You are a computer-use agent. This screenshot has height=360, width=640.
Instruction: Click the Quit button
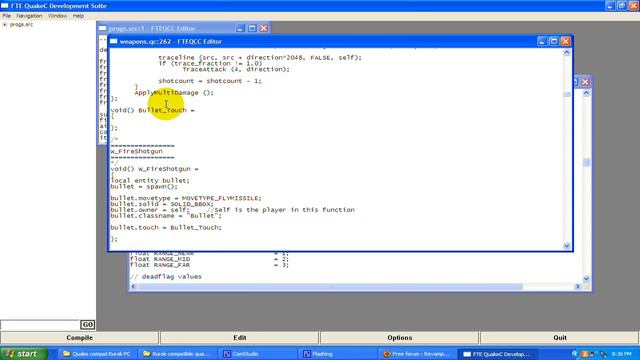pyautogui.click(x=560, y=338)
